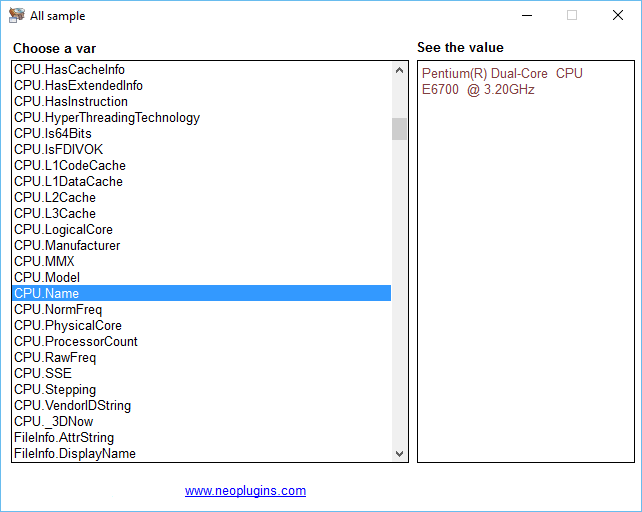Click the list scrollbar up arrow
This screenshot has height=512, width=642.
tap(400, 70)
